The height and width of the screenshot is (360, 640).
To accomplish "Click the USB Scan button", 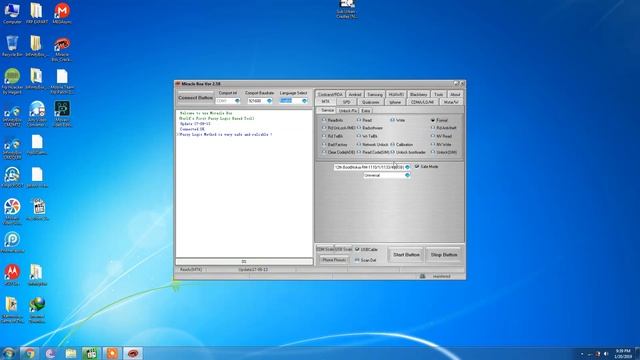I will coord(343,249).
